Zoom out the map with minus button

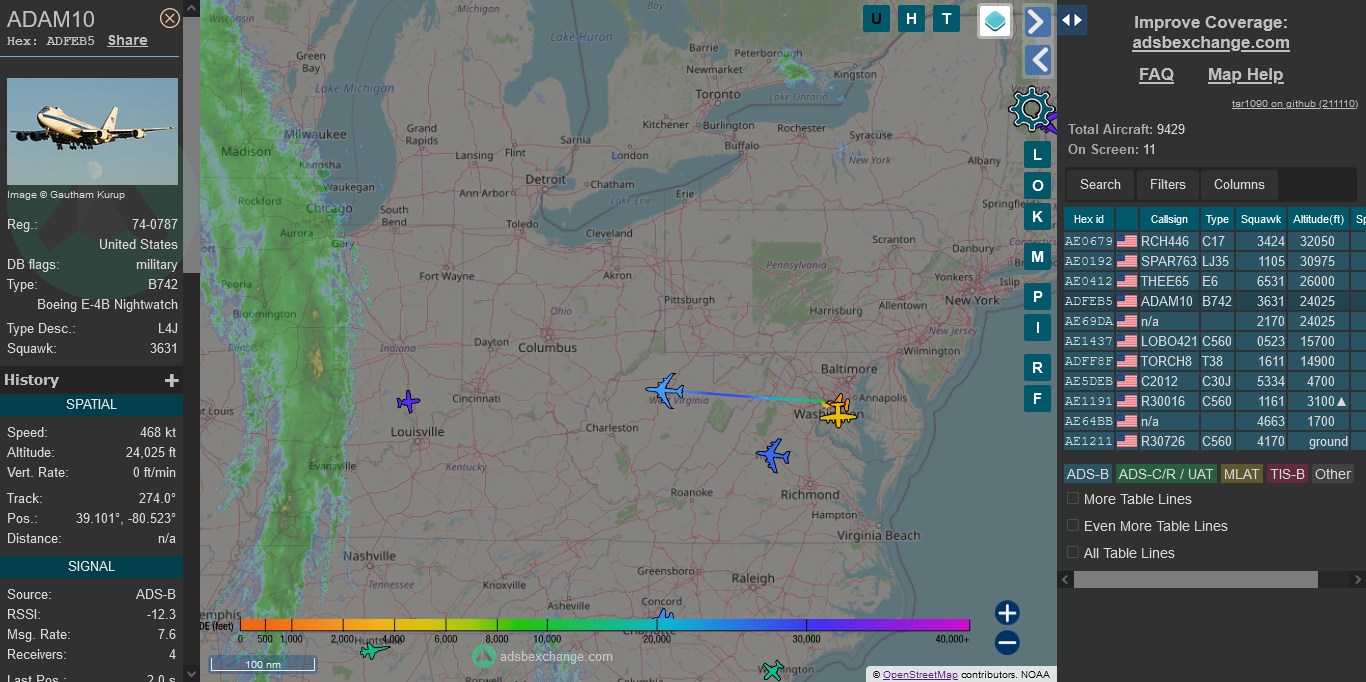click(1007, 643)
